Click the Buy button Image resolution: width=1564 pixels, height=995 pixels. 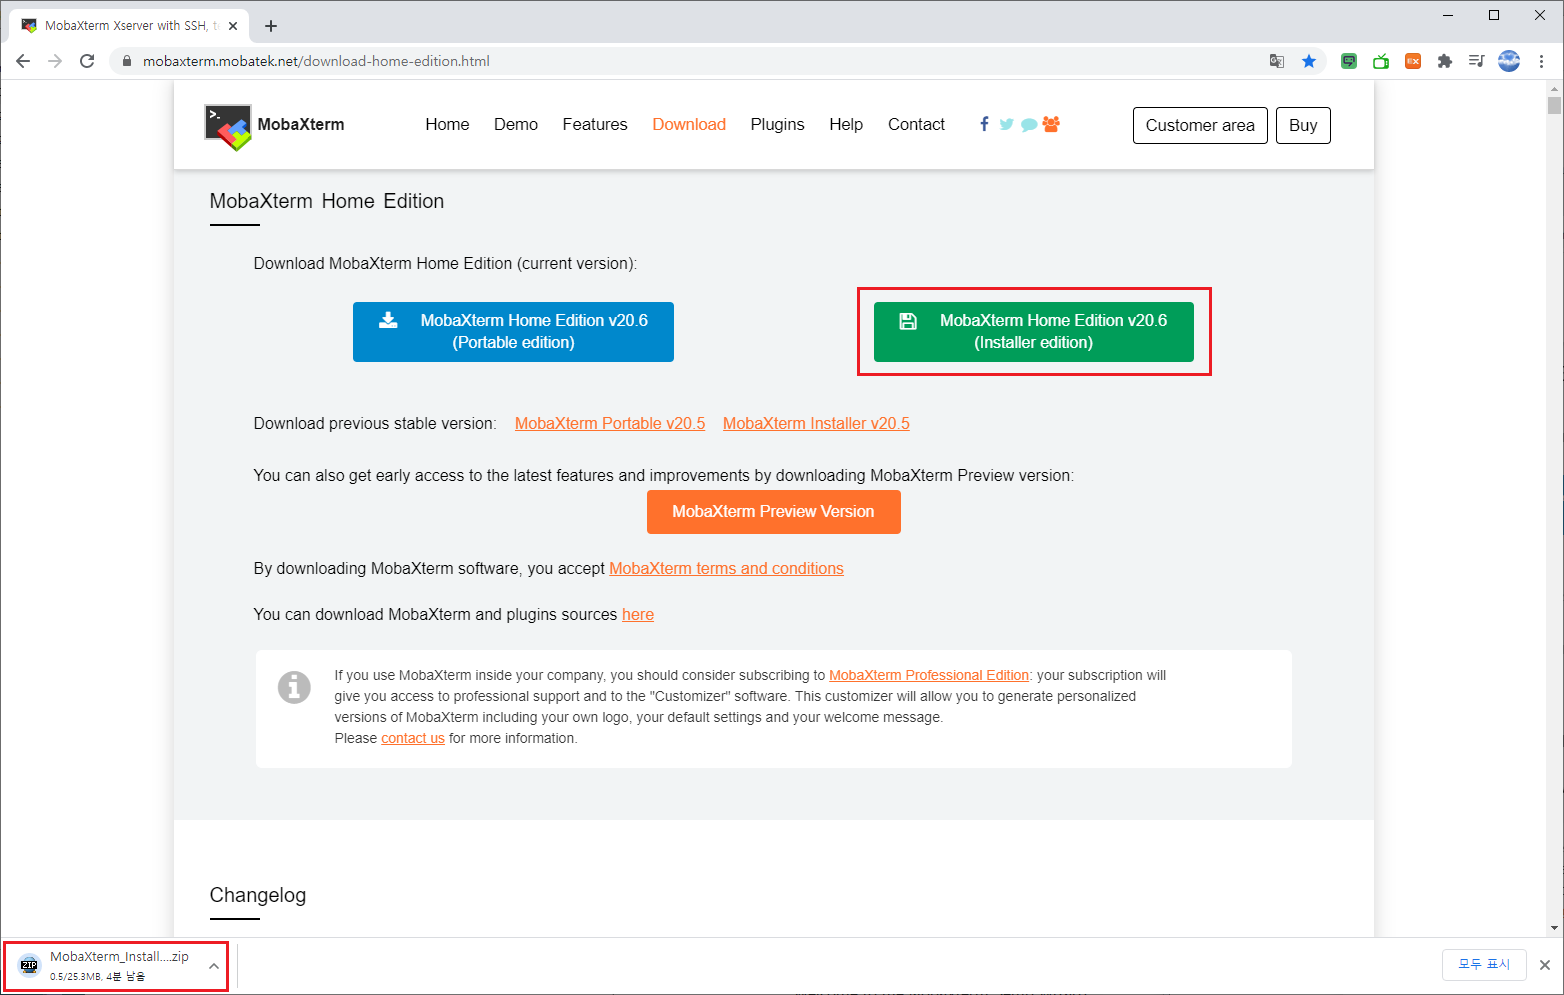click(1303, 125)
